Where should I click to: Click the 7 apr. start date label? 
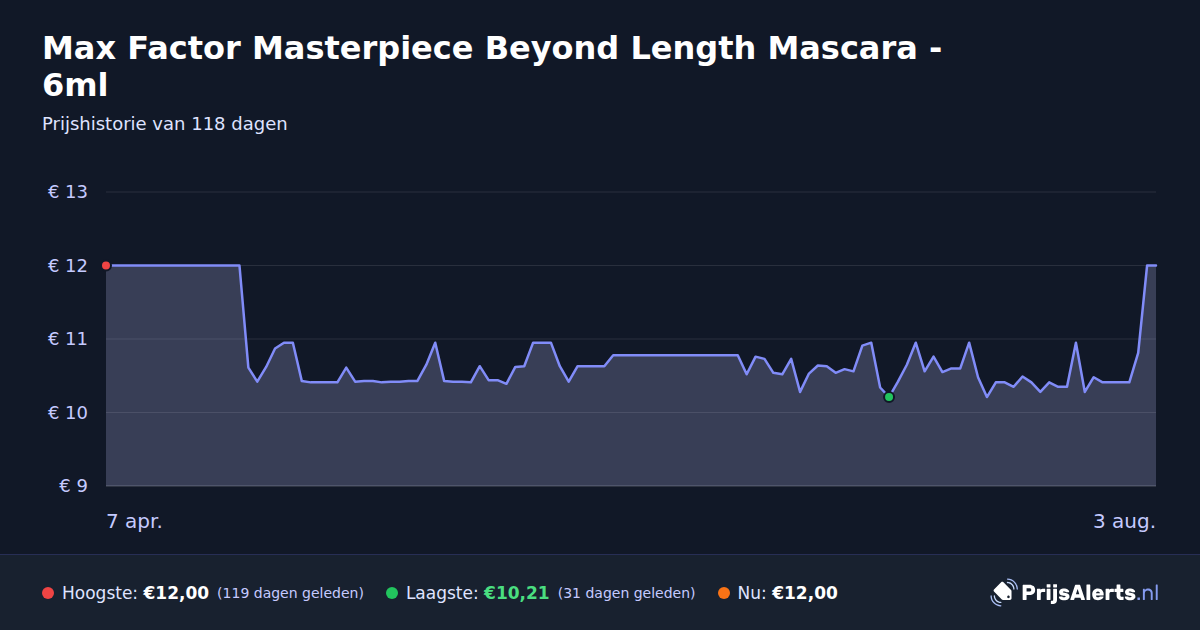pos(135,521)
